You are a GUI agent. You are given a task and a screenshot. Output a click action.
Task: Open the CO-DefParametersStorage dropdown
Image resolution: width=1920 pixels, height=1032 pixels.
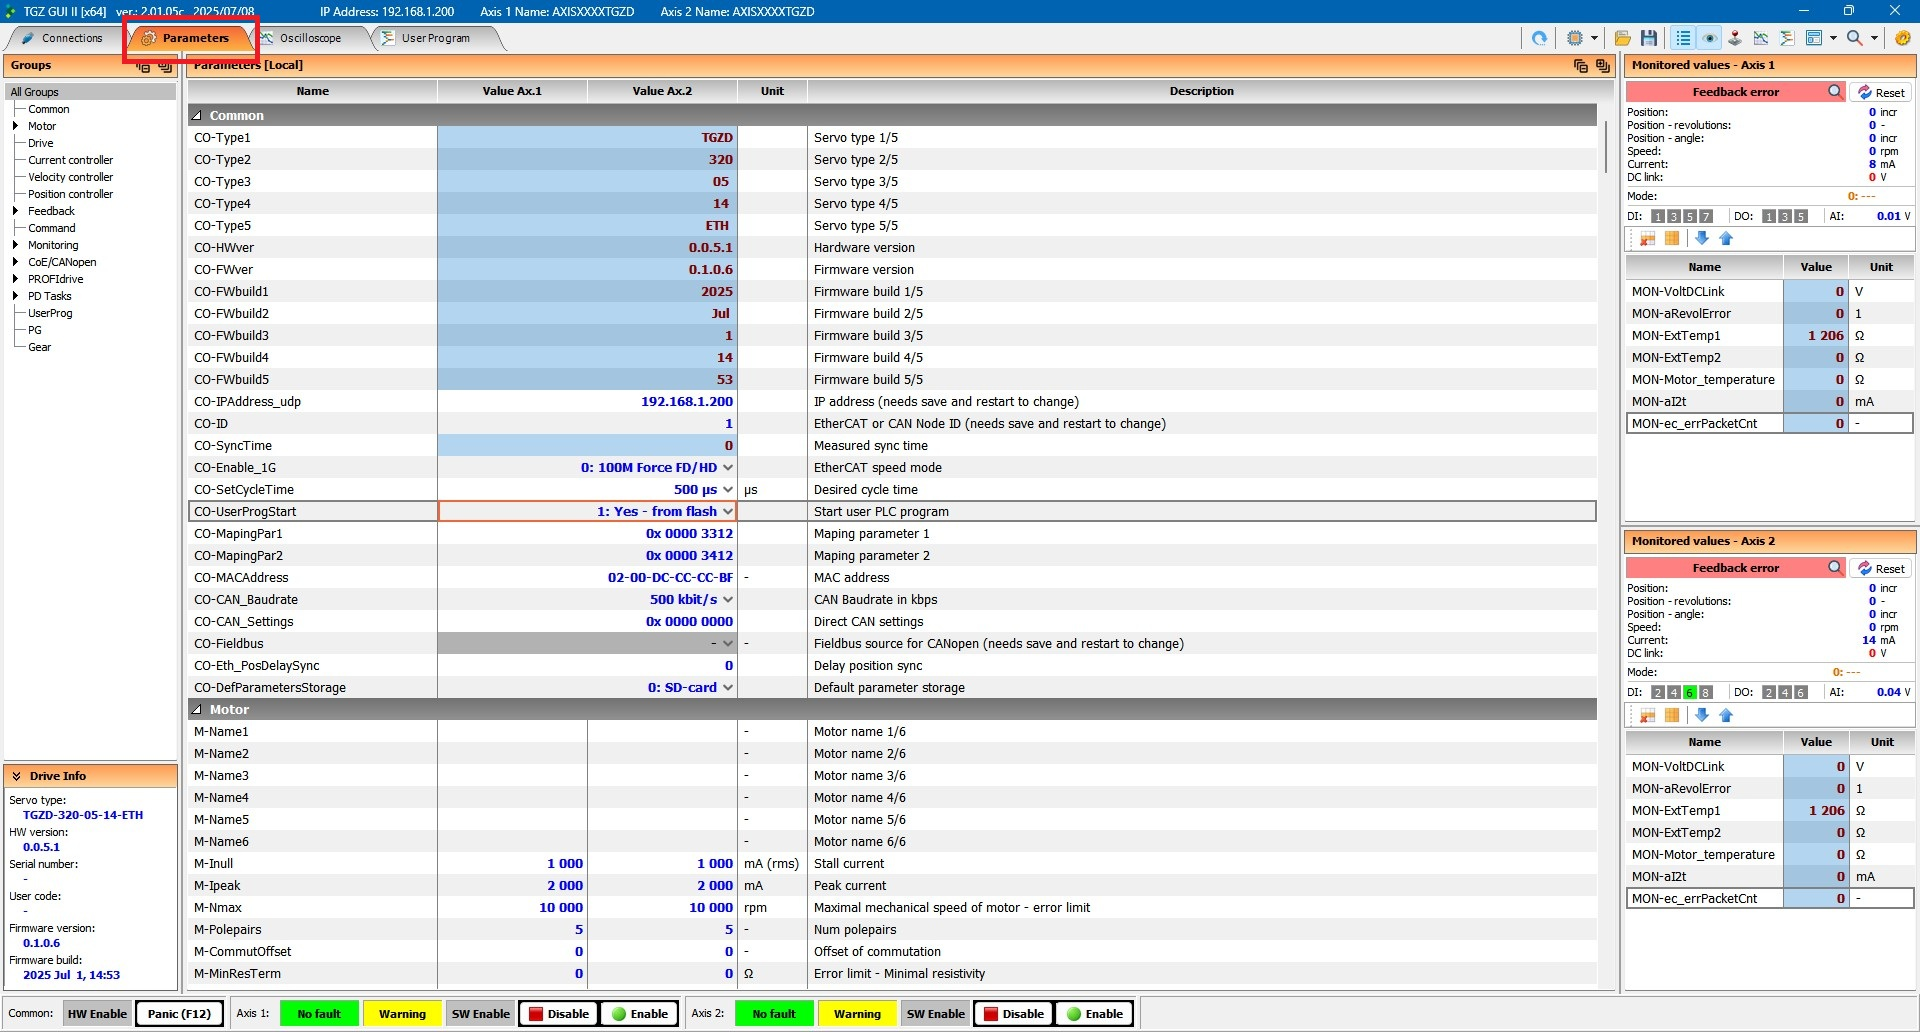728,688
